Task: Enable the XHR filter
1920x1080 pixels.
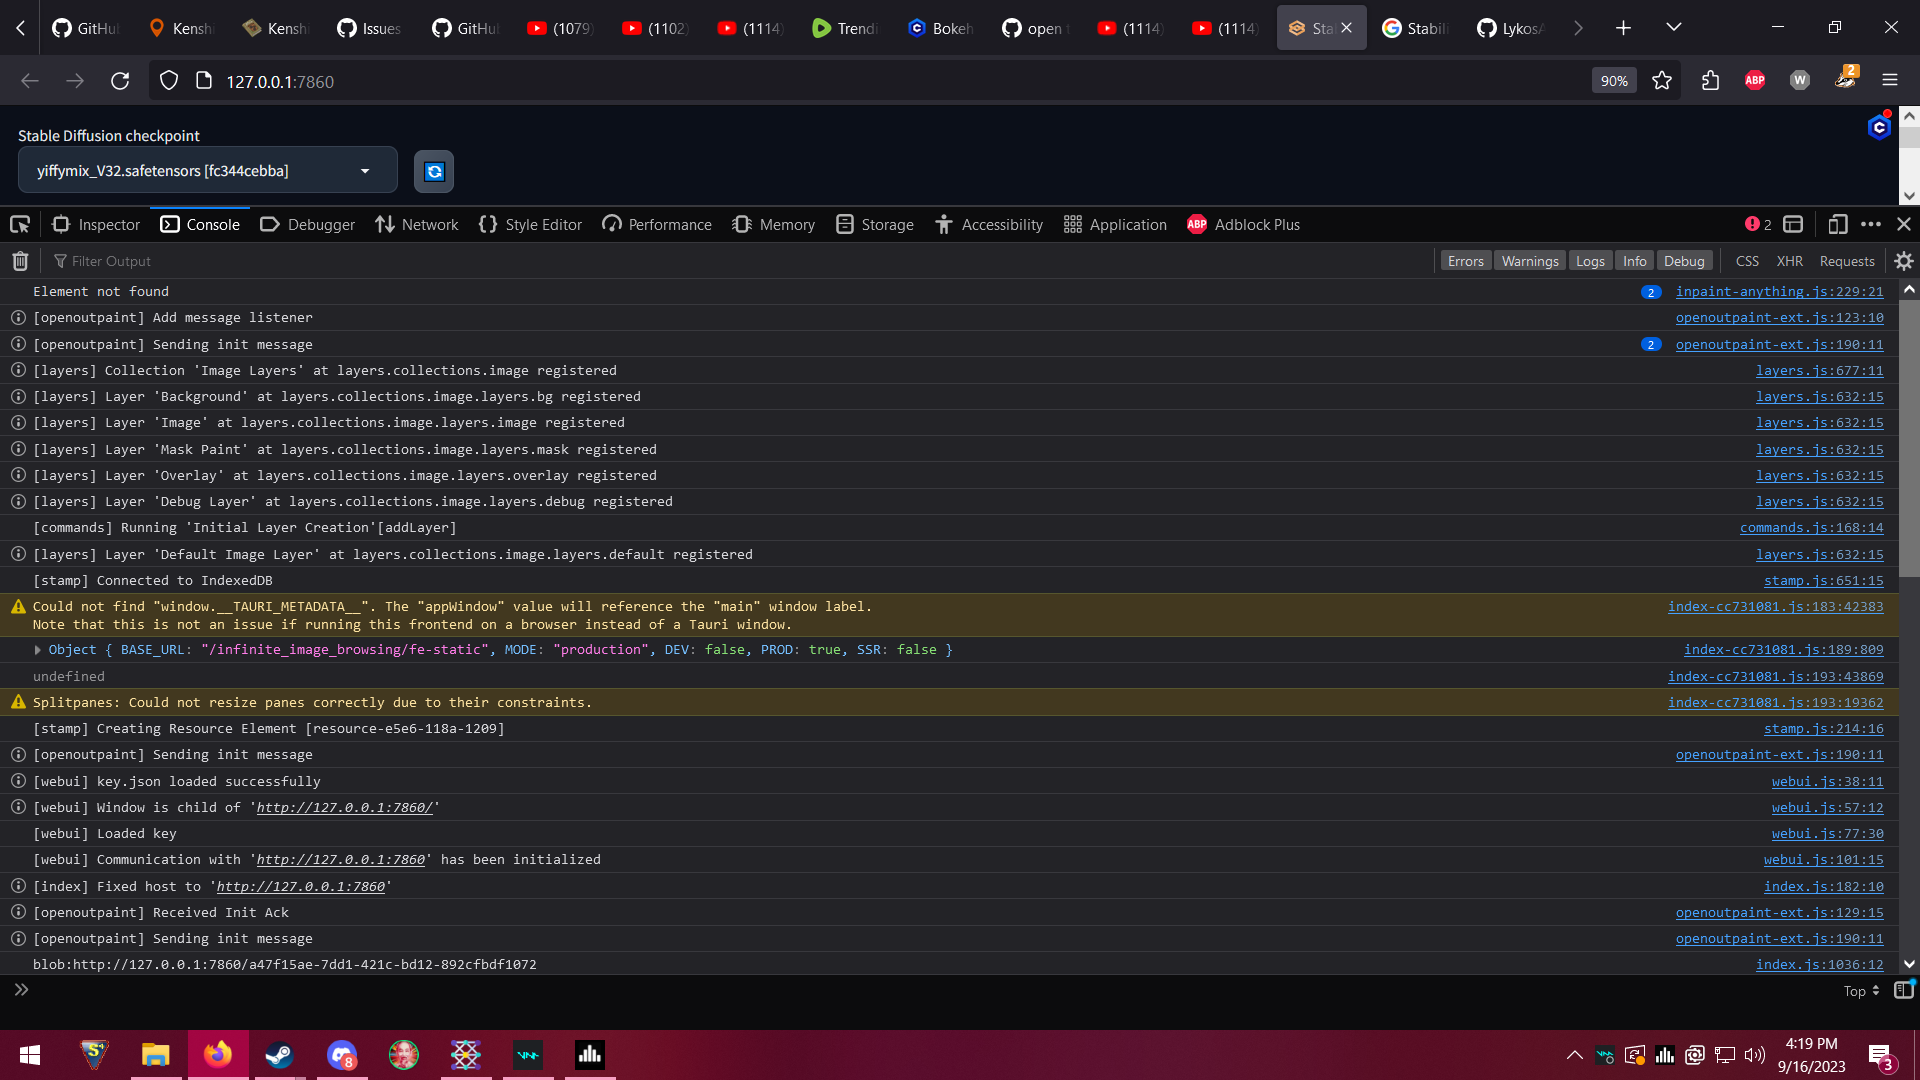Action: pos(1789,260)
